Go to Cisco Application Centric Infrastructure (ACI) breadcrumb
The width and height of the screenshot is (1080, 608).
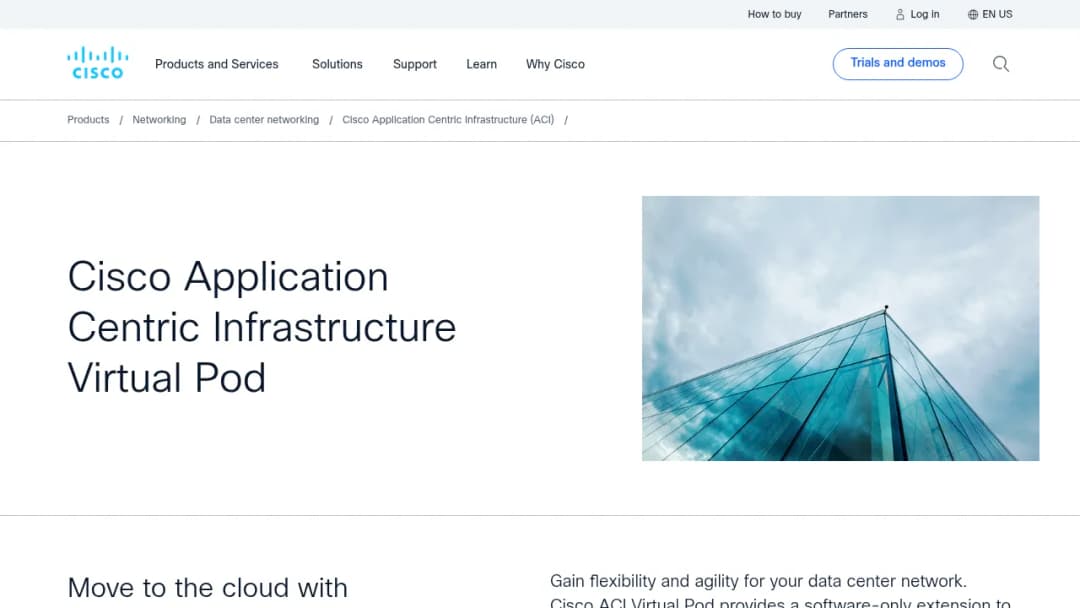point(448,120)
